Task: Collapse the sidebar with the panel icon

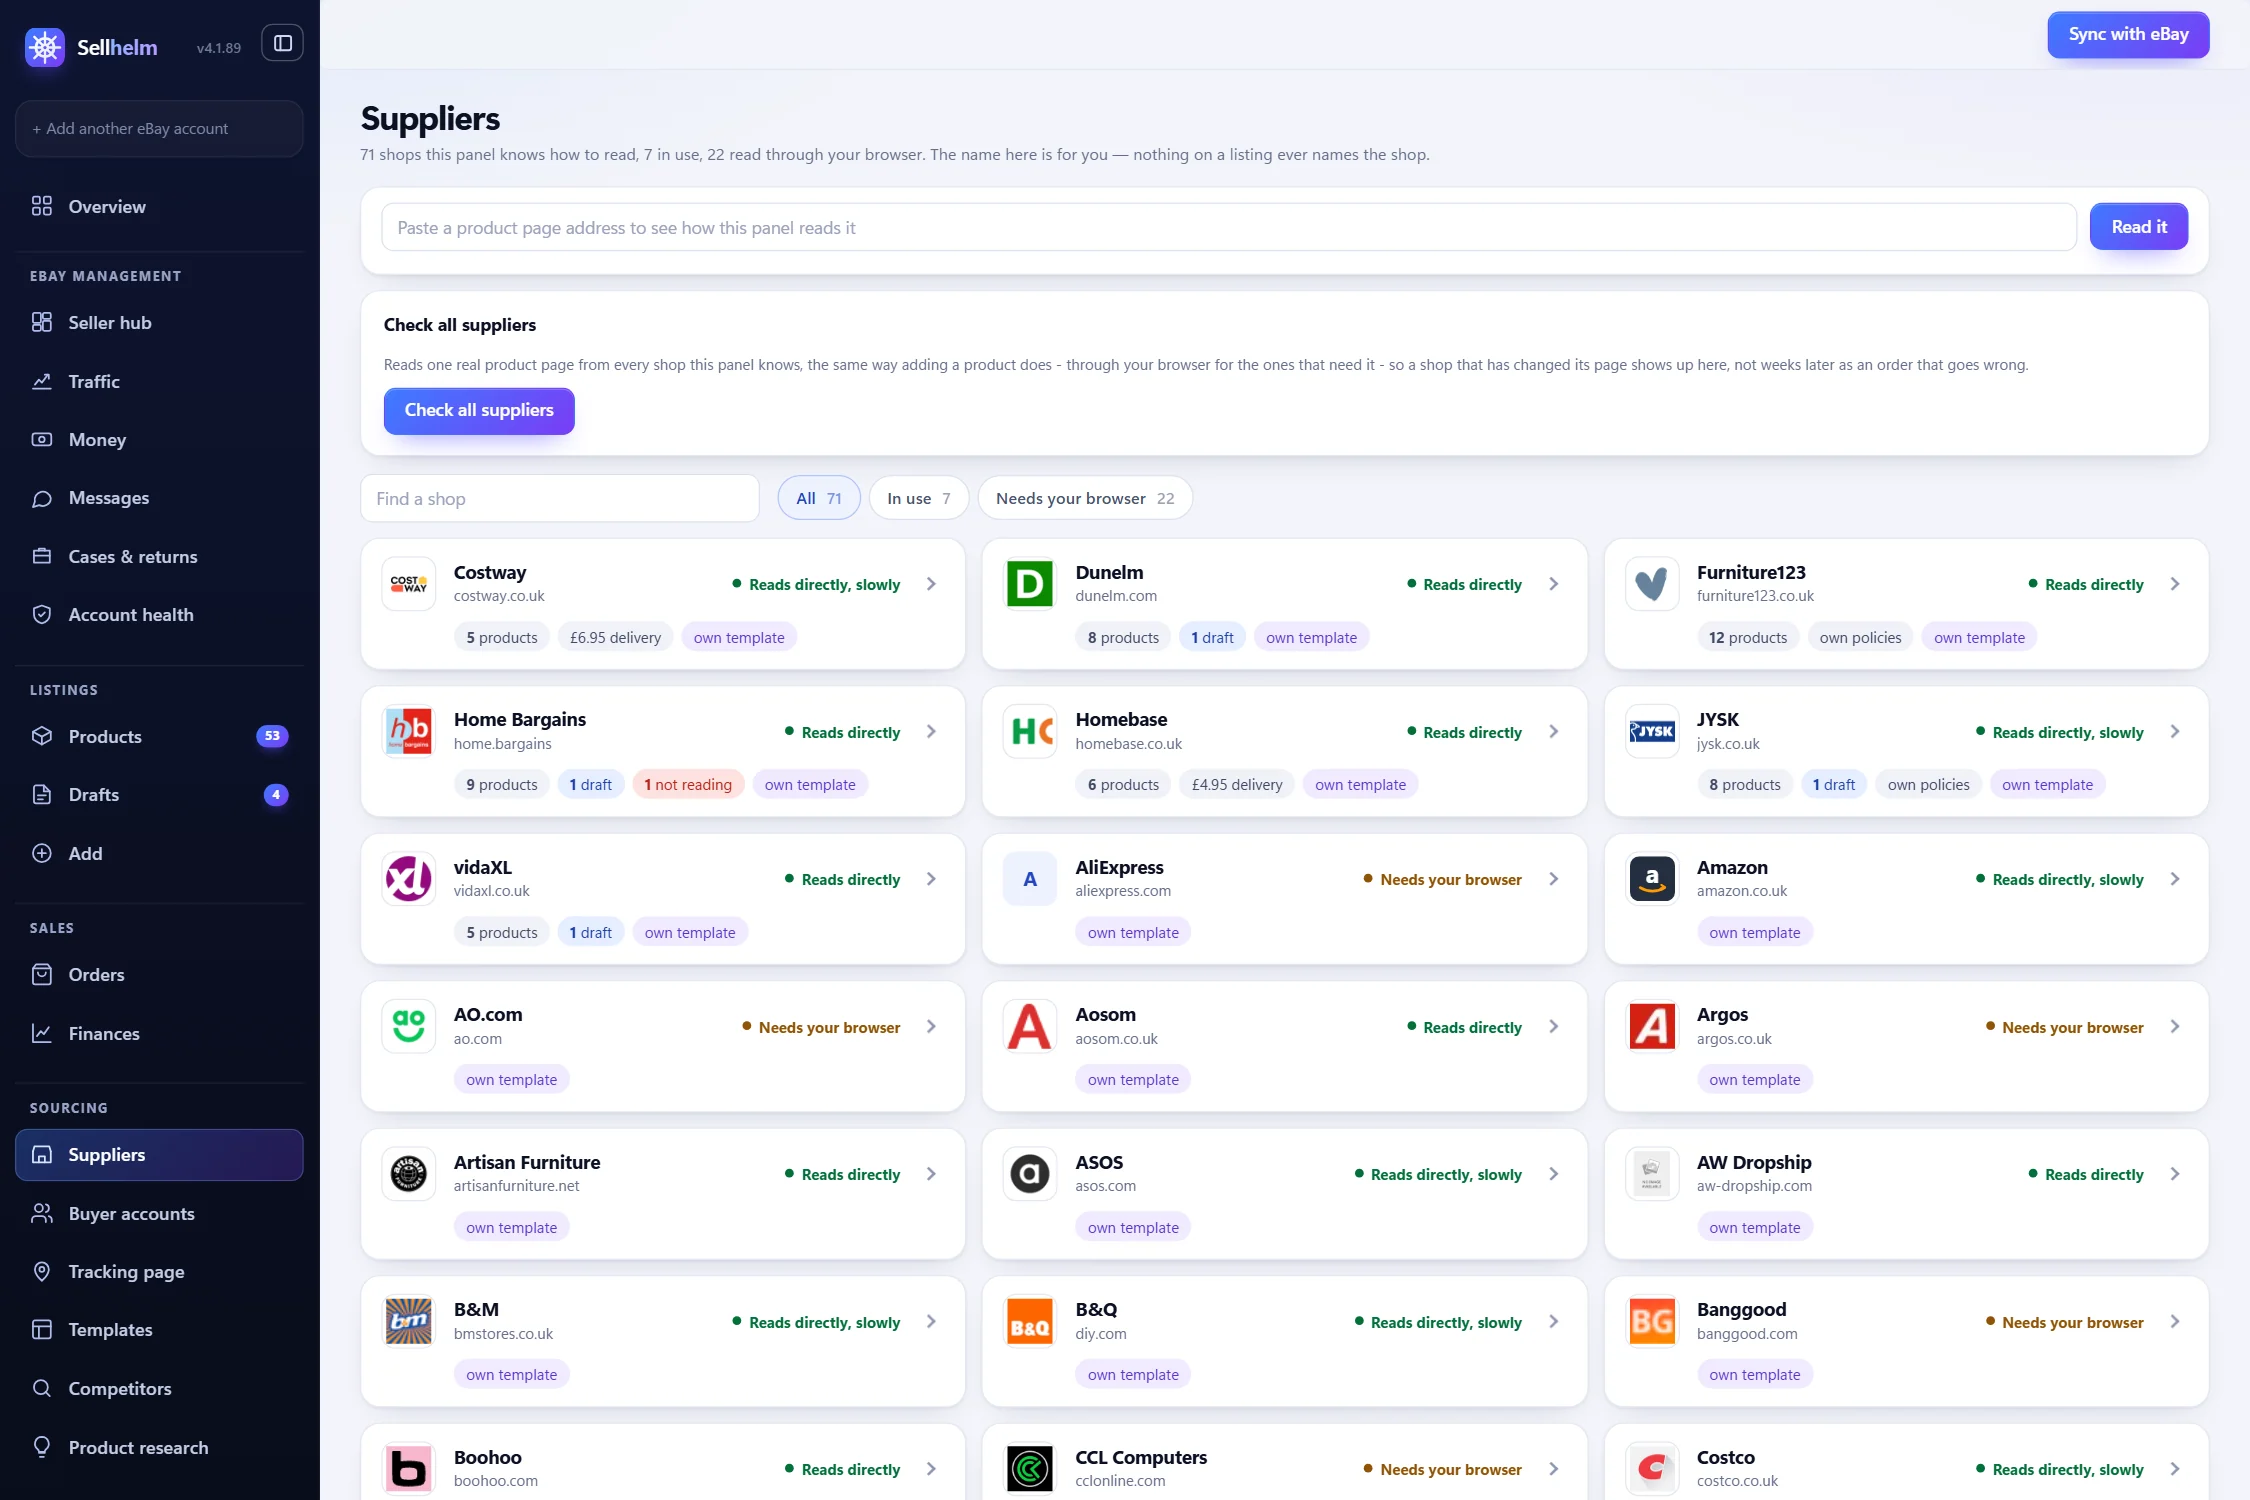Action: click(x=283, y=43)
